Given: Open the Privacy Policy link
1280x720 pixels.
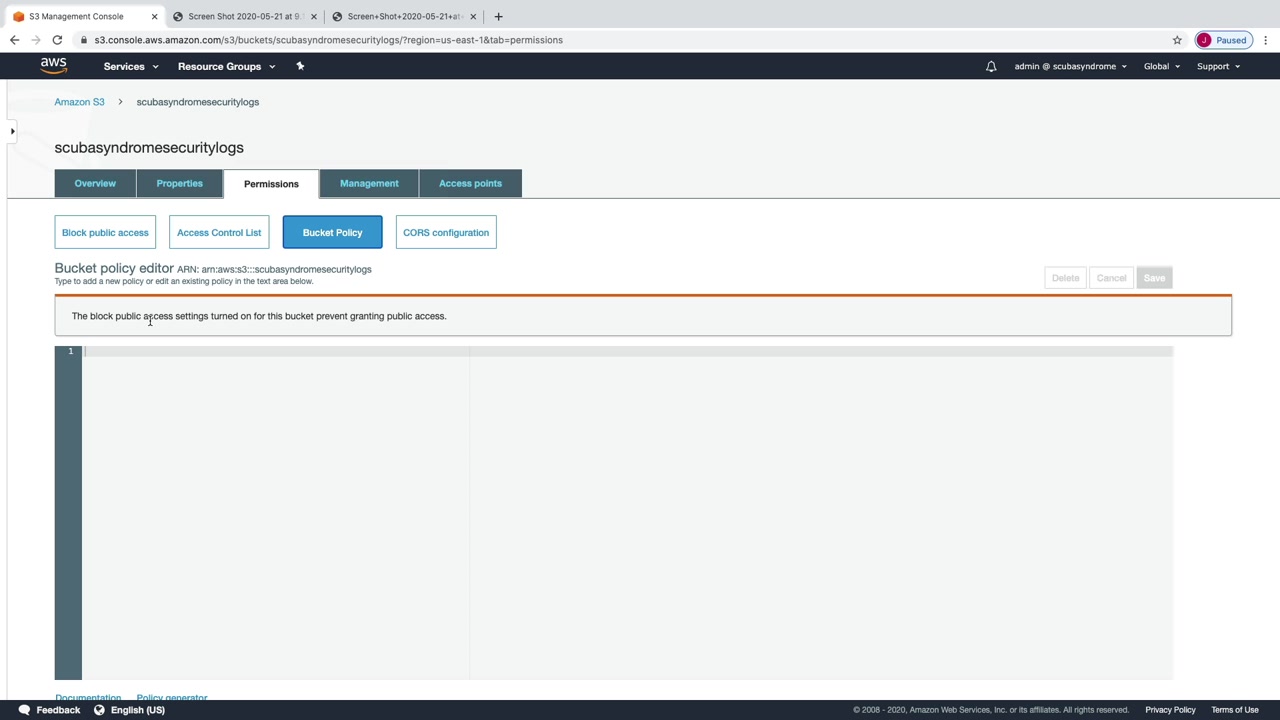Looking at the screenshot, I should [x=1170, y=710].
